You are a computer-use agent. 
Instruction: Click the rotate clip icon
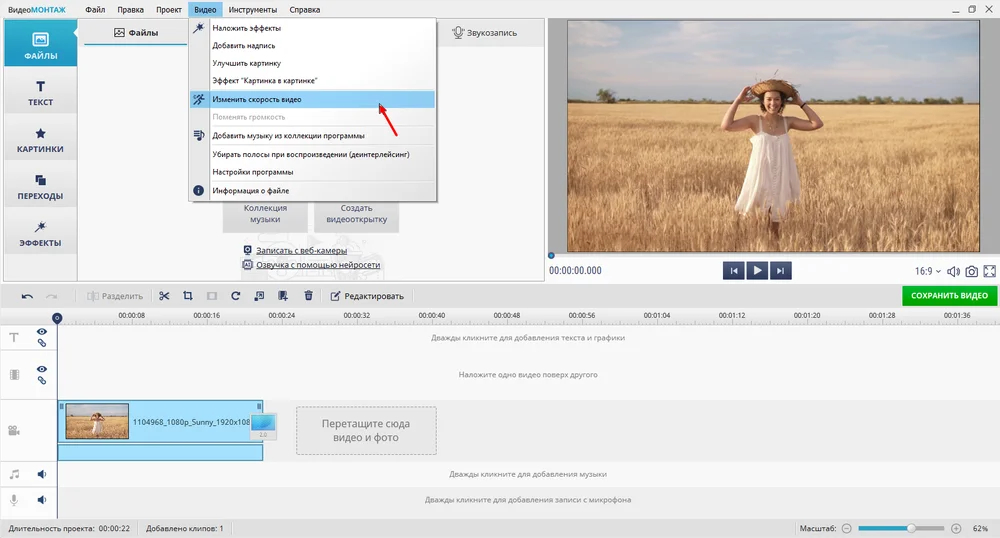(235, 296)
